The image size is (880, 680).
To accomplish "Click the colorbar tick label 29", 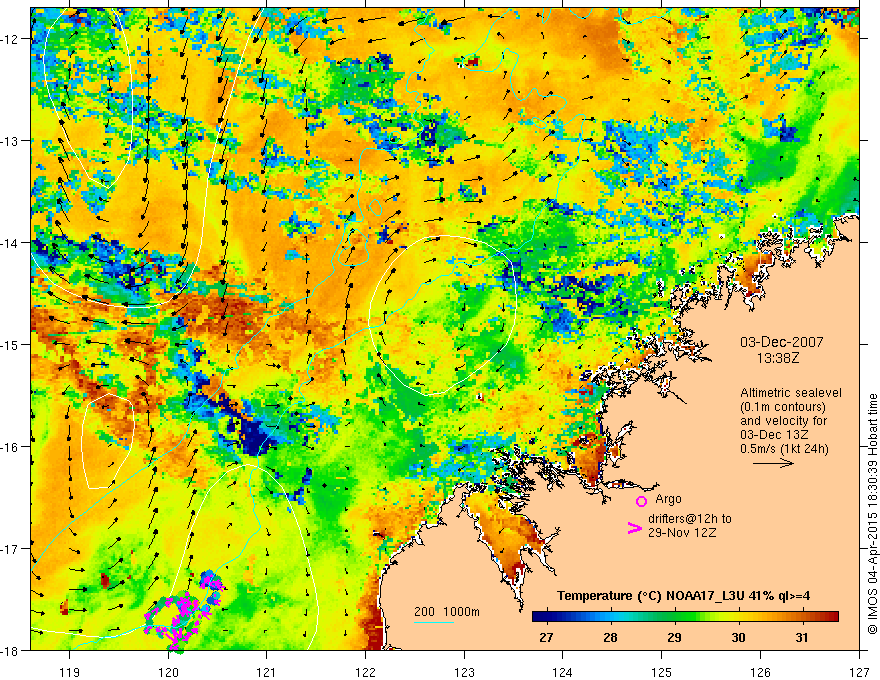I will coord(674,637).
